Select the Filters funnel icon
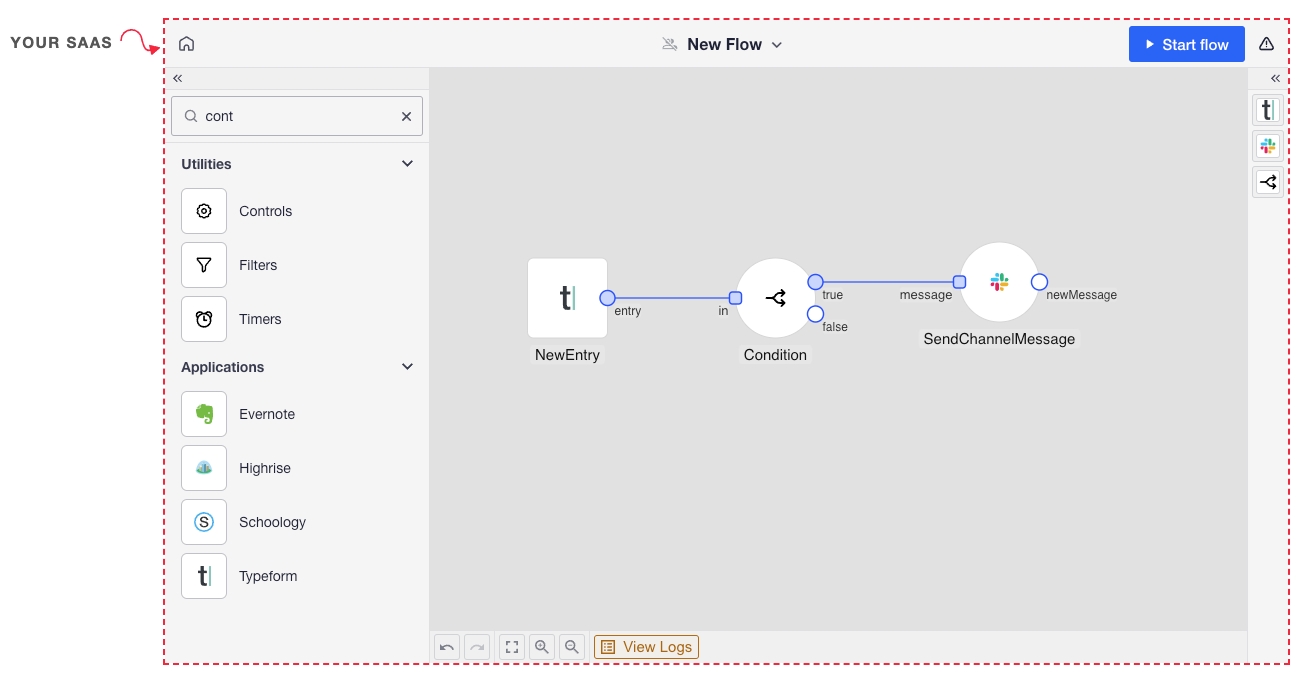The width and height of the screenshot is (1309, 688). [204, 265]
